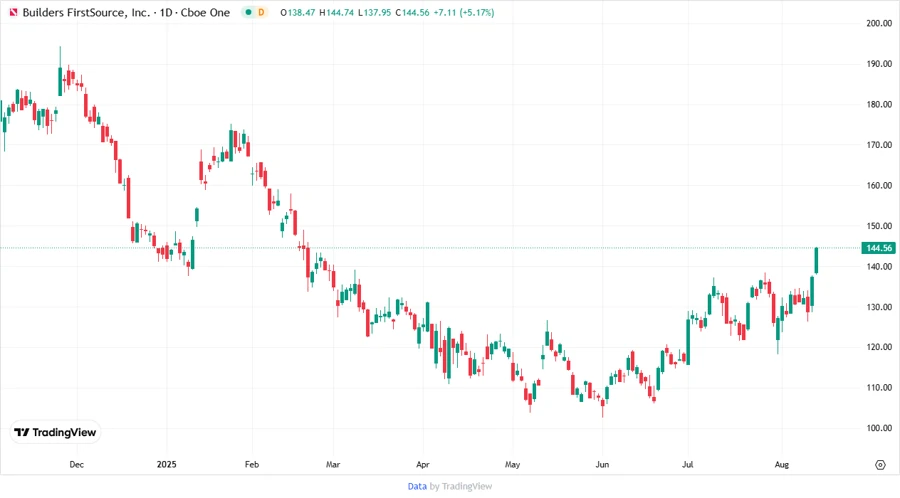Click the close value C144.56
900x498 pixels.
[412, 12]
